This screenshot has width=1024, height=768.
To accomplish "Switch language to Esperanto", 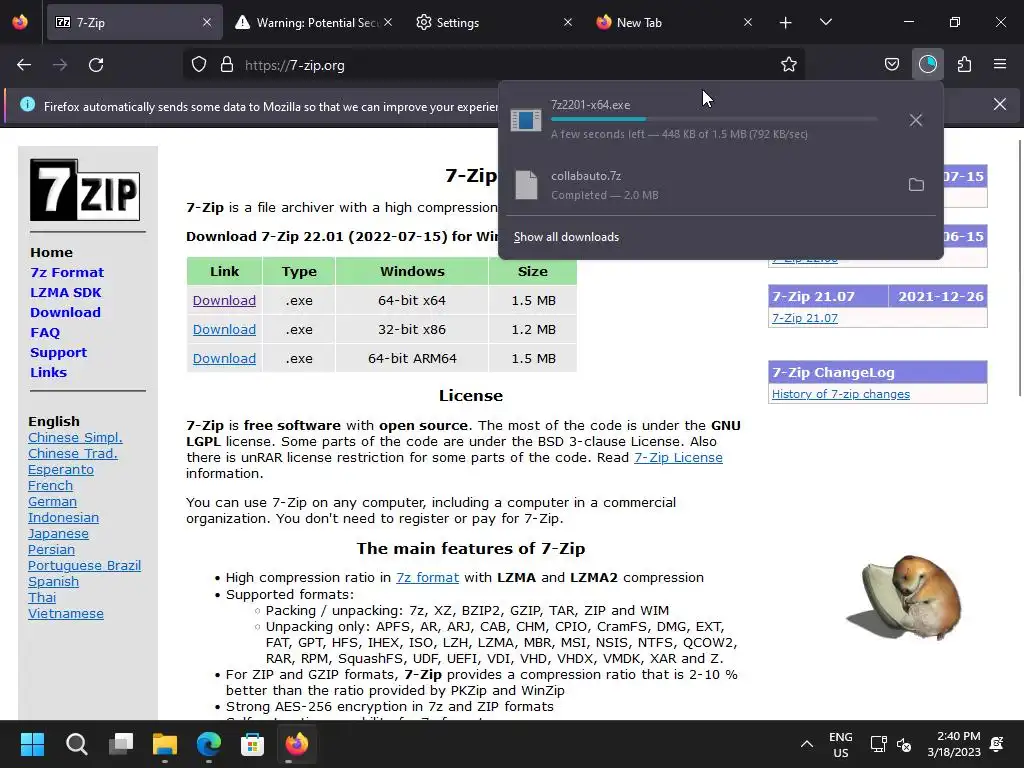I will point(61,470).
